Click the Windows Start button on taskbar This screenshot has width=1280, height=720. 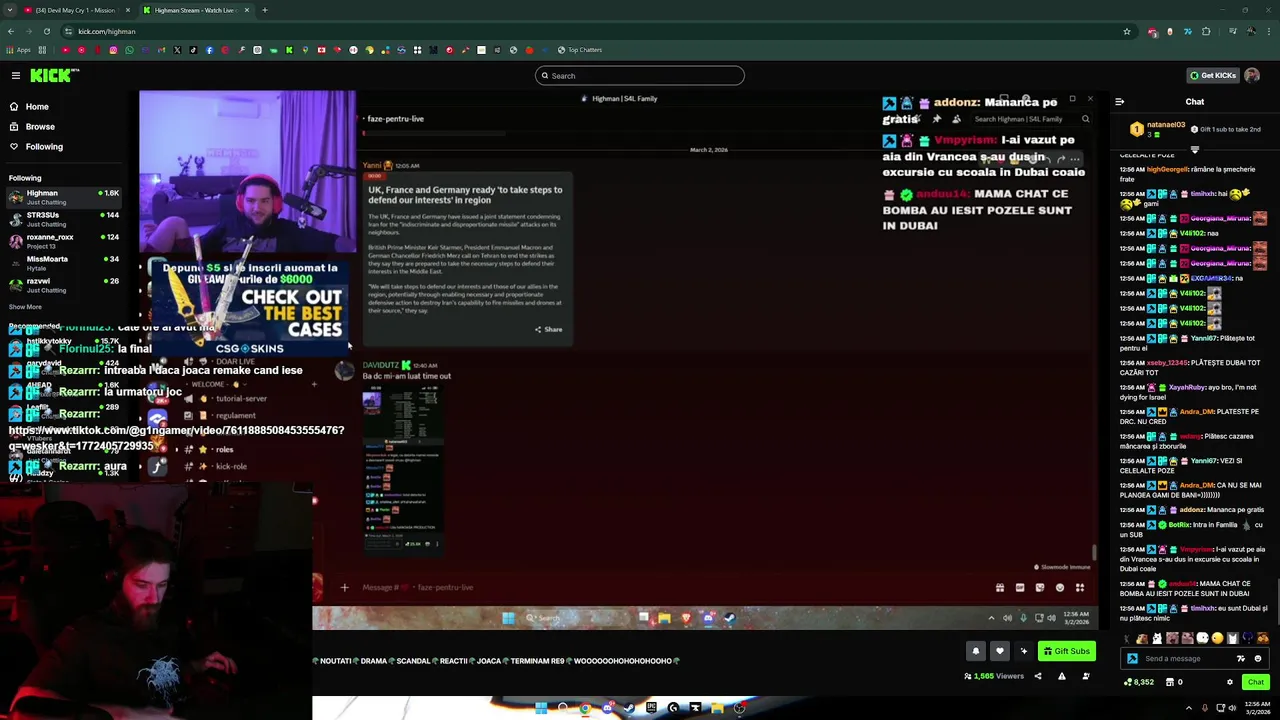tap(541, 708)
